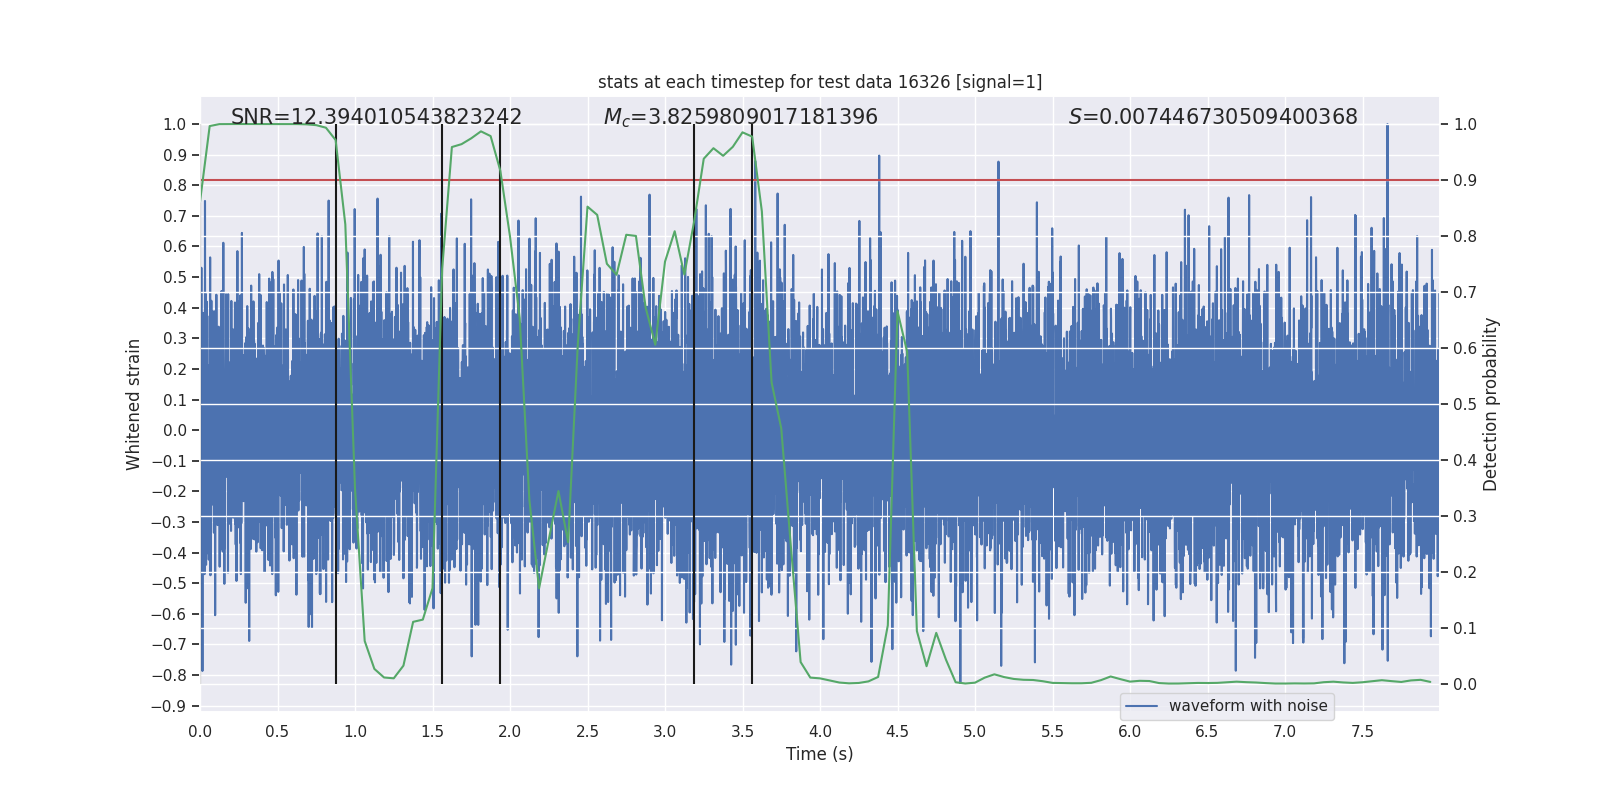Click the S=0.00744 annotation text
The height and width of the screenshot is (800, 1600).
1213,117
